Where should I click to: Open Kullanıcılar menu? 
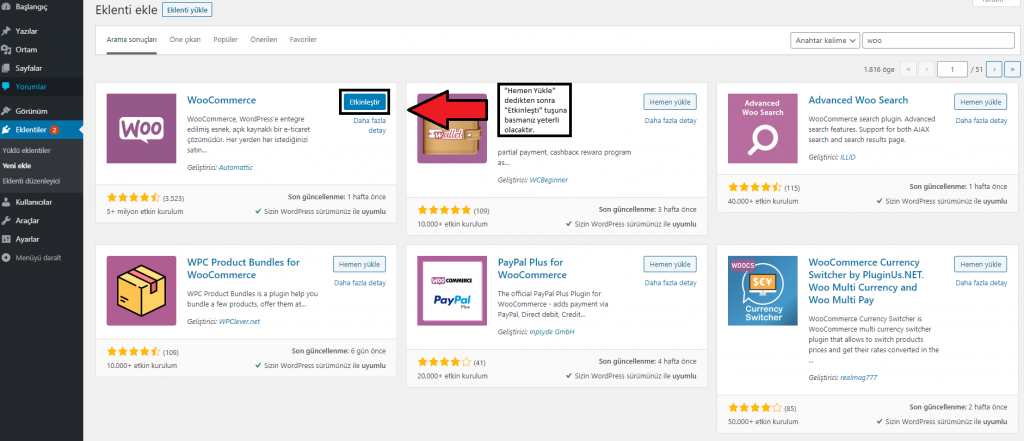[33, 202]
